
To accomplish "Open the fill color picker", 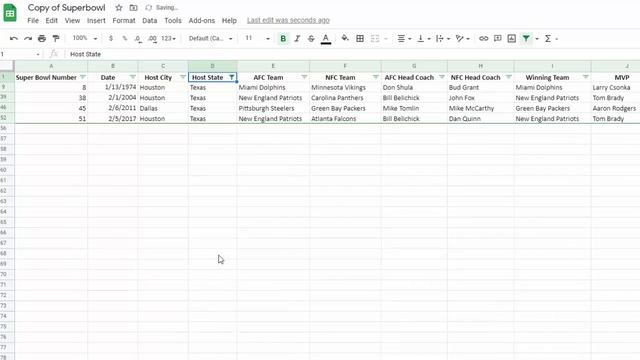I will [x=345, y=38].
